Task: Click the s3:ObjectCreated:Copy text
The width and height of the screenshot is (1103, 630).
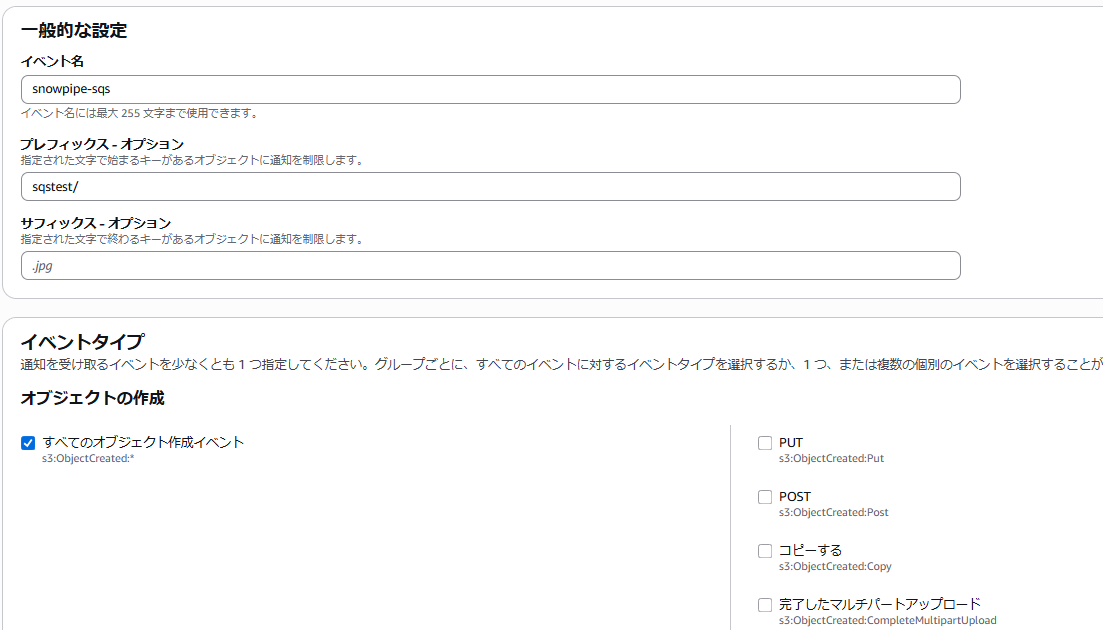Action: (x=835, y=567)
